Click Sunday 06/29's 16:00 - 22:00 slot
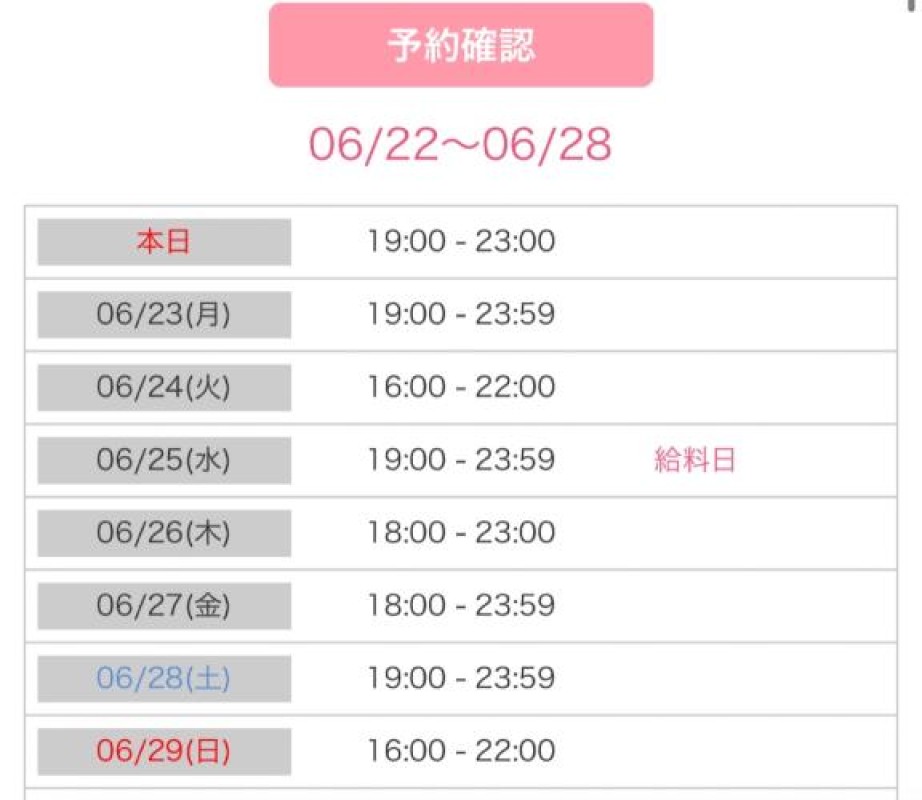922x800 pixels. [x=462, y=751]
